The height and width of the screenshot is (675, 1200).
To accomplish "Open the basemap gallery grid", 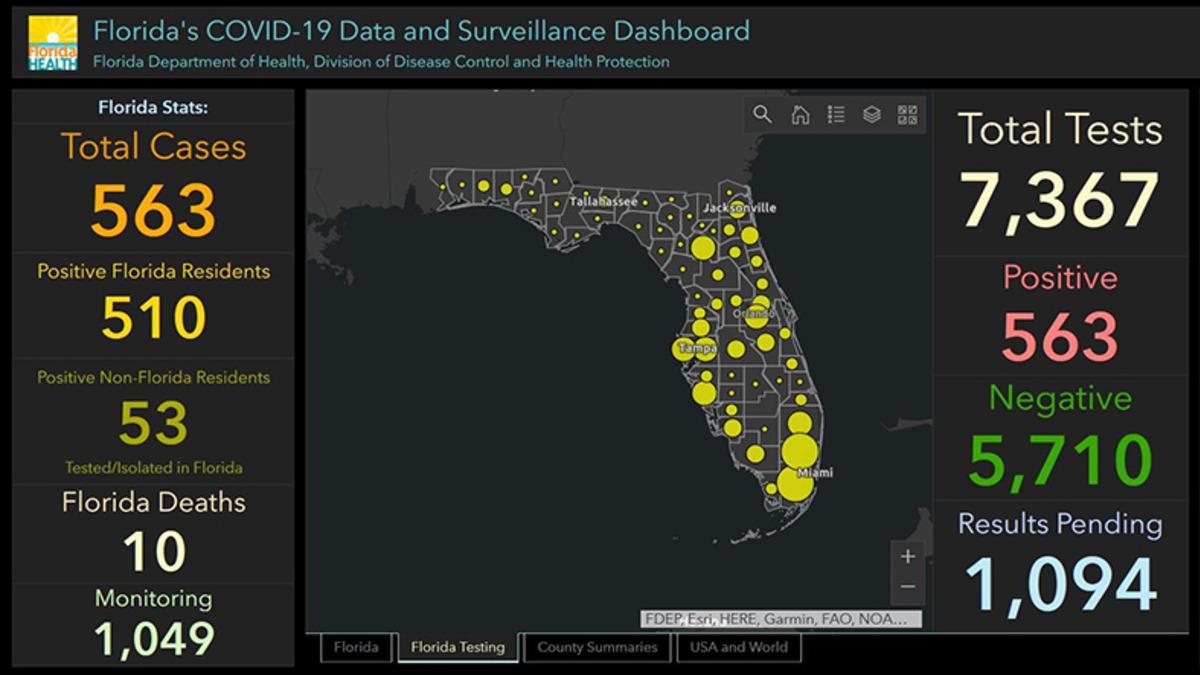I will click(907, 115).
